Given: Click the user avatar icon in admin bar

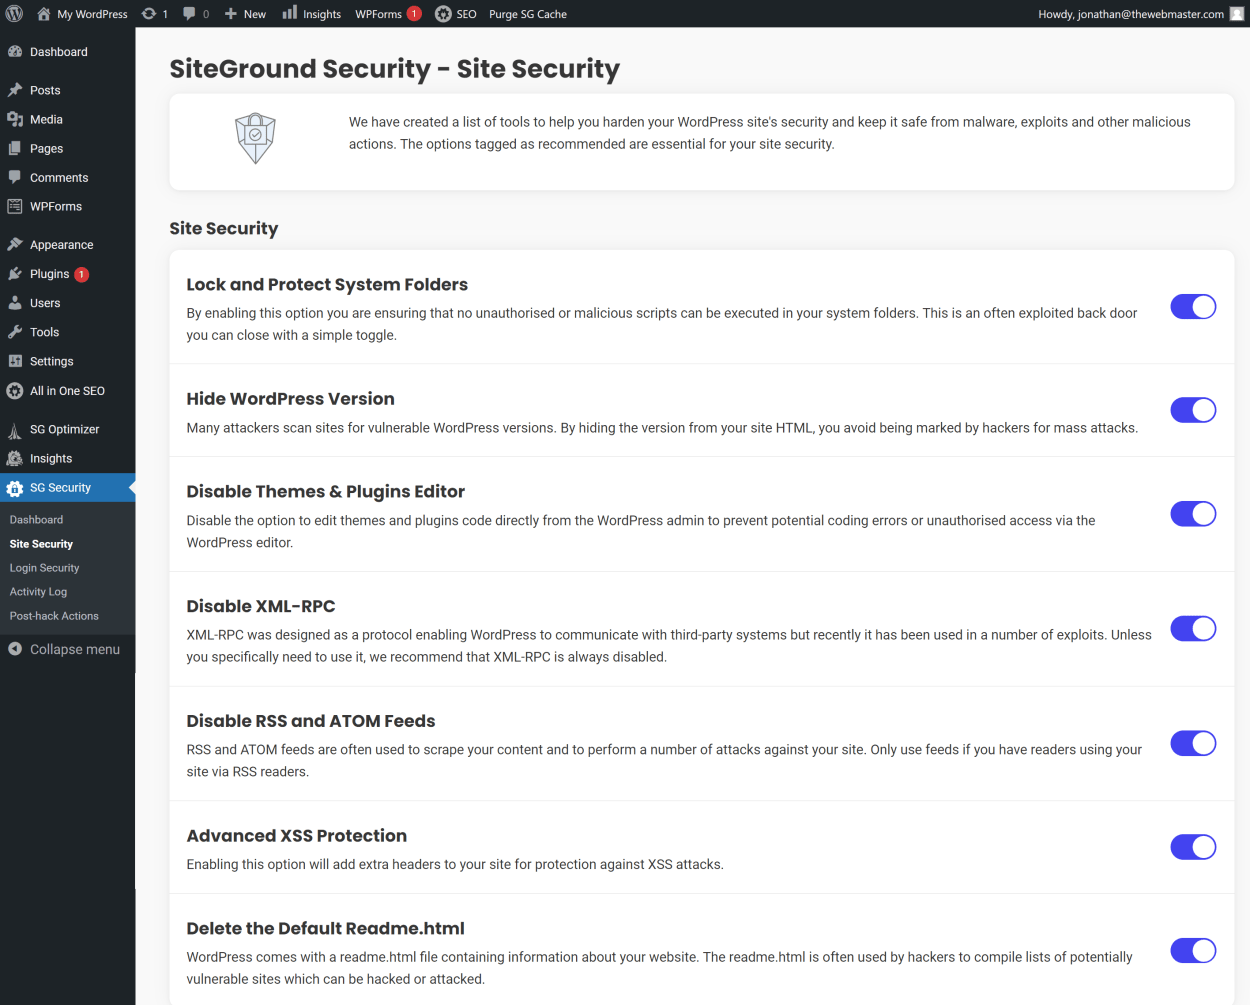Looking at the screenshot, I should [1237, 14].
